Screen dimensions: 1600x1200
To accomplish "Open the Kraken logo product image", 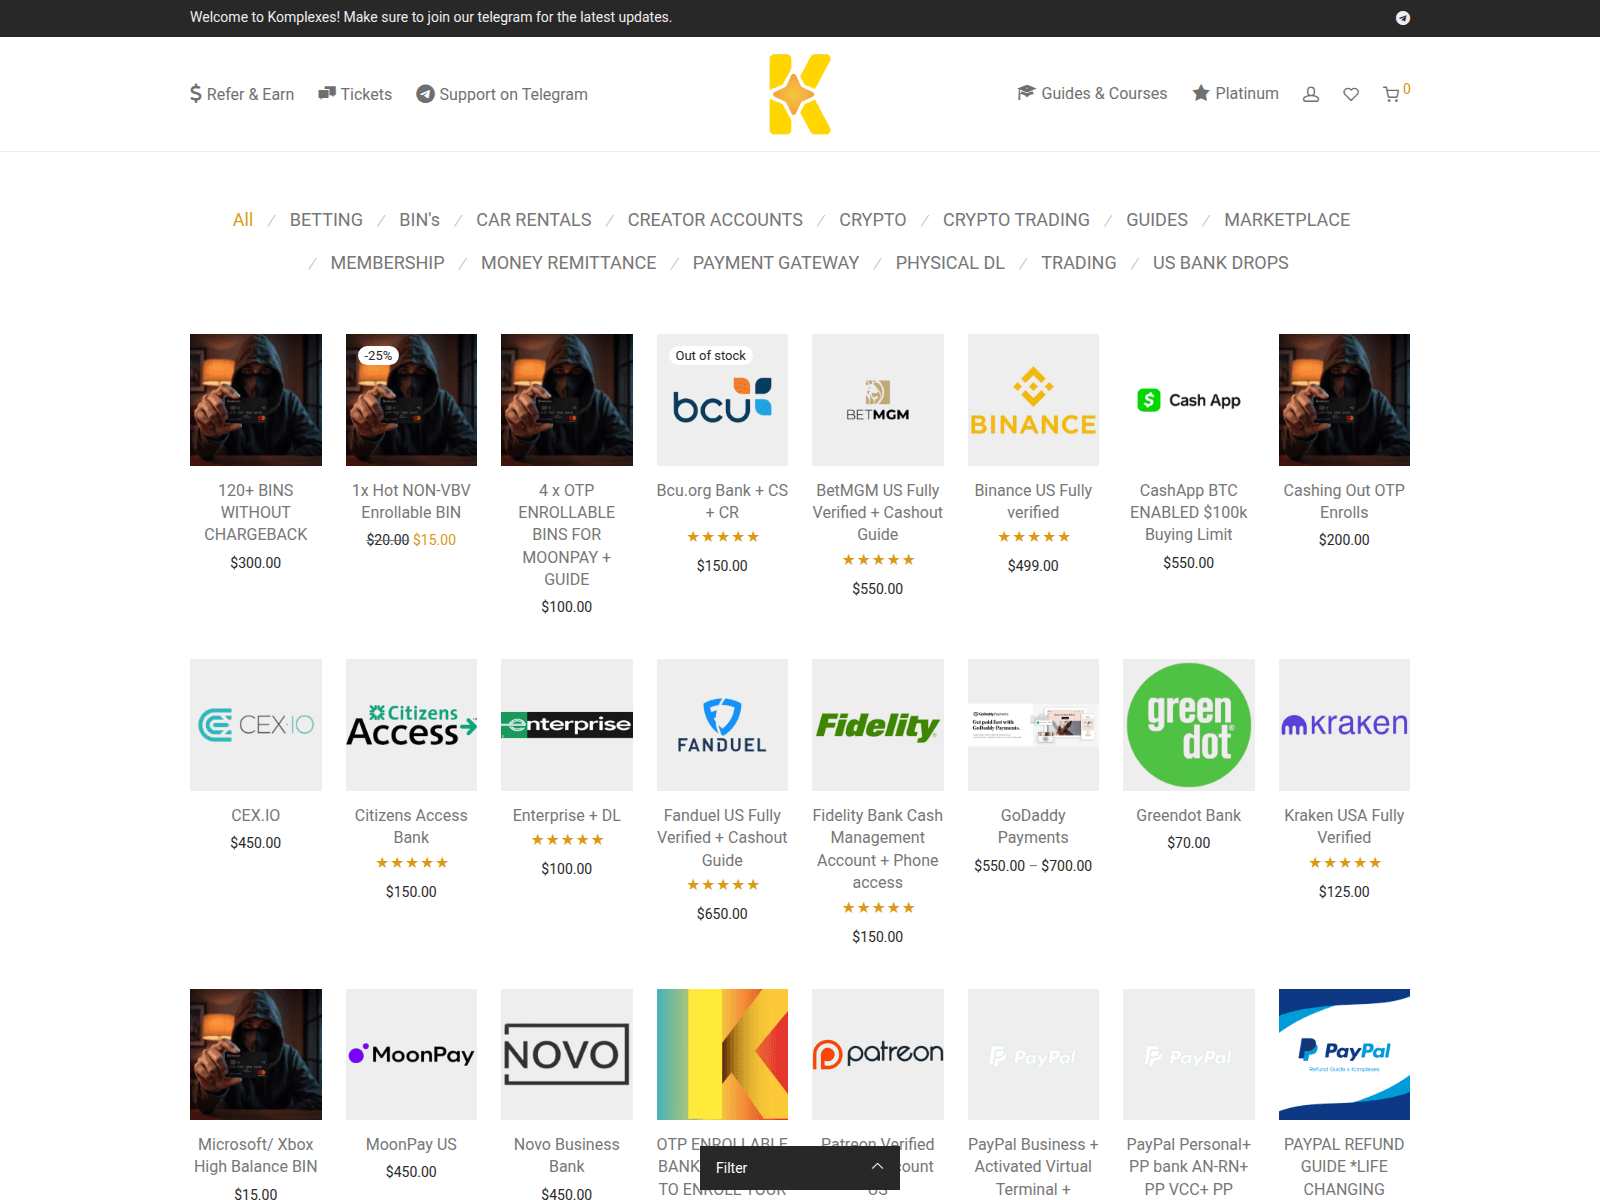I will coord(1344,725).
